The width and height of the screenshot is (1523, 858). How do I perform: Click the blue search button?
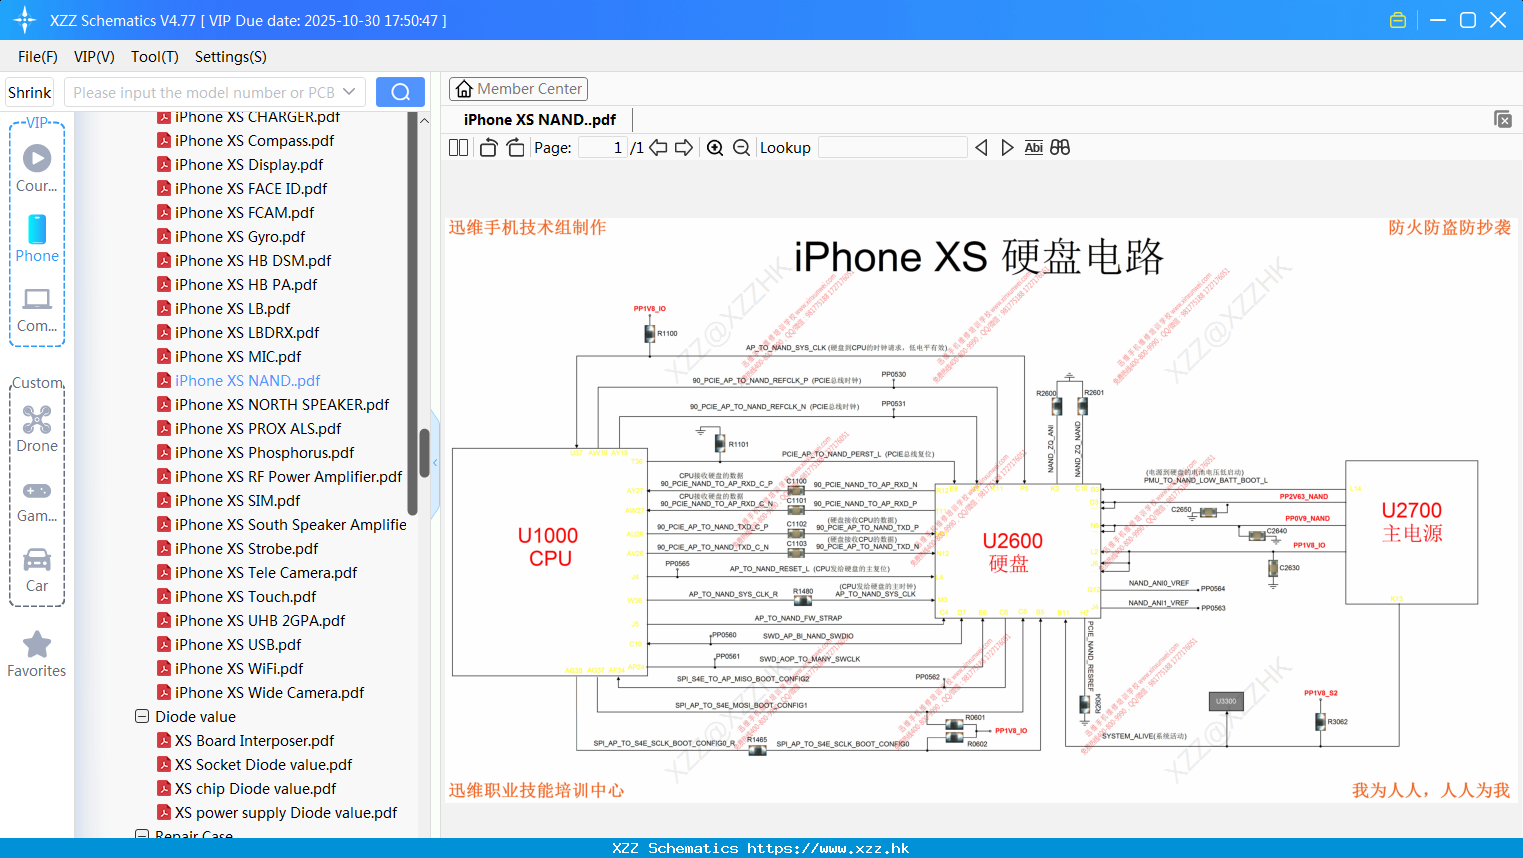pyautogui.click(x=400, y=92)
